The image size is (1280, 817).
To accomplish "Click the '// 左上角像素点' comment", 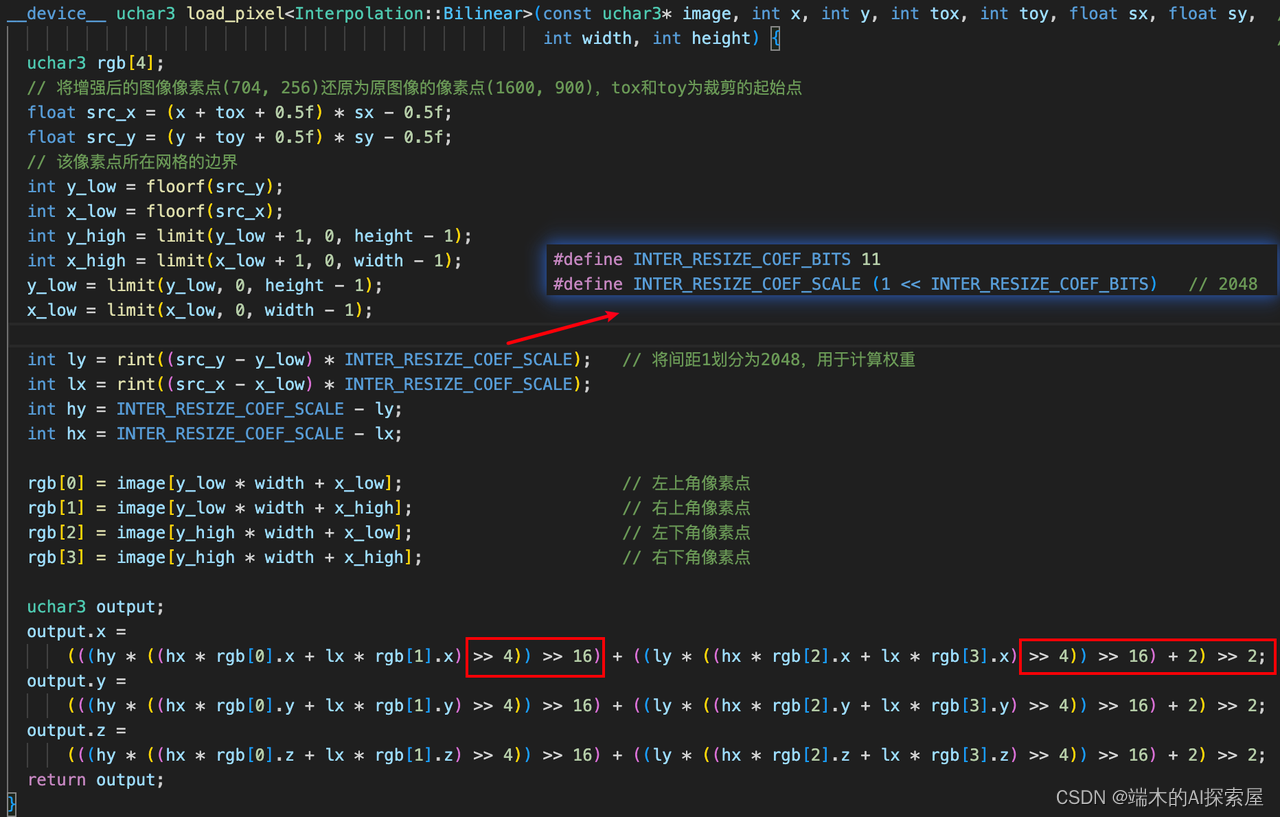I will (x=686, y=483).
